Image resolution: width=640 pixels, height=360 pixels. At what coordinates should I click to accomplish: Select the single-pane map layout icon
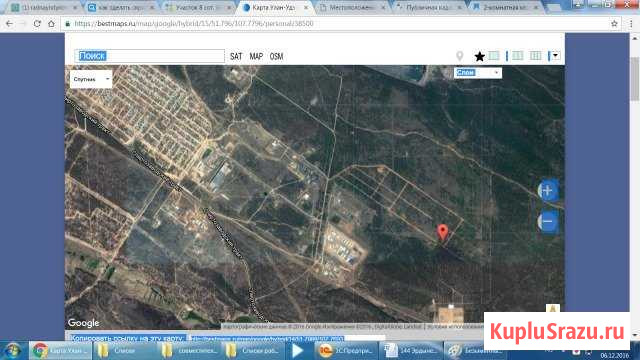[493, 56]
